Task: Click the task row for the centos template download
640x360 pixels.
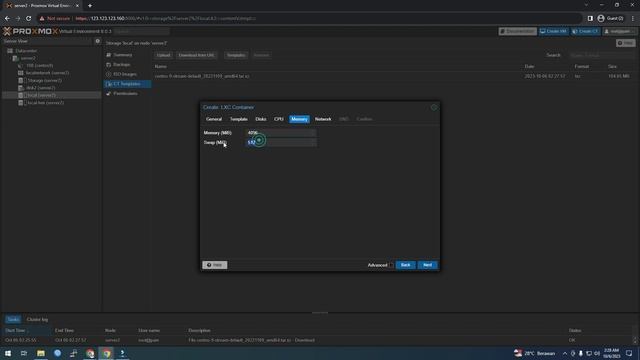Action: (318, 340)
